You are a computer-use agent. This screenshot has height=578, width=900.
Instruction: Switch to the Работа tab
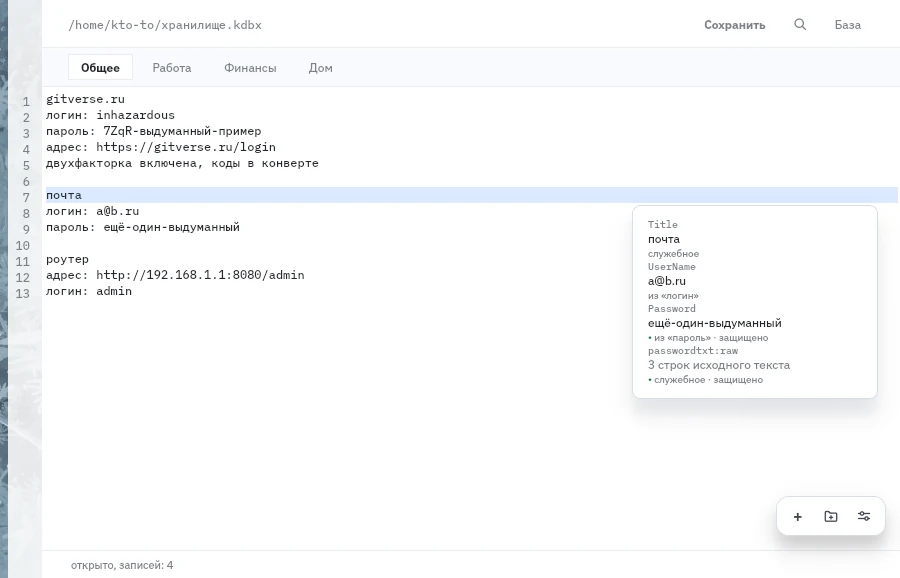(172, 68)
